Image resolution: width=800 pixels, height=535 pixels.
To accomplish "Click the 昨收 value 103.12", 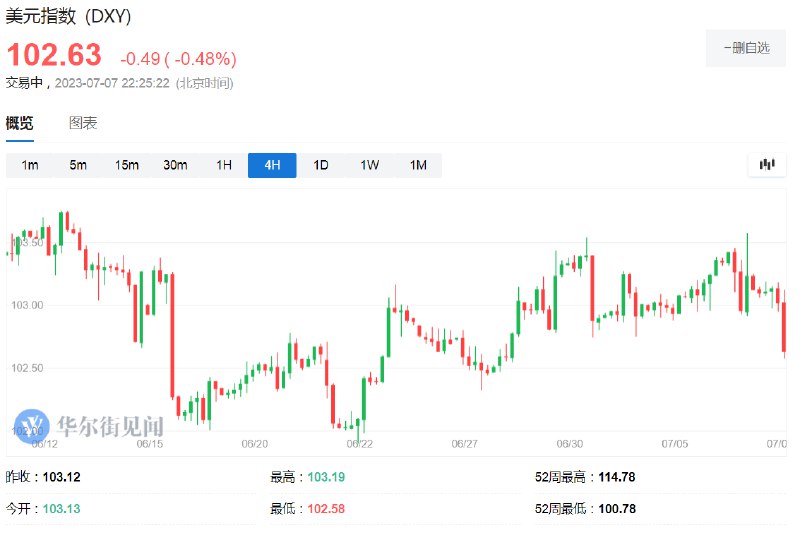I will 61,477.
